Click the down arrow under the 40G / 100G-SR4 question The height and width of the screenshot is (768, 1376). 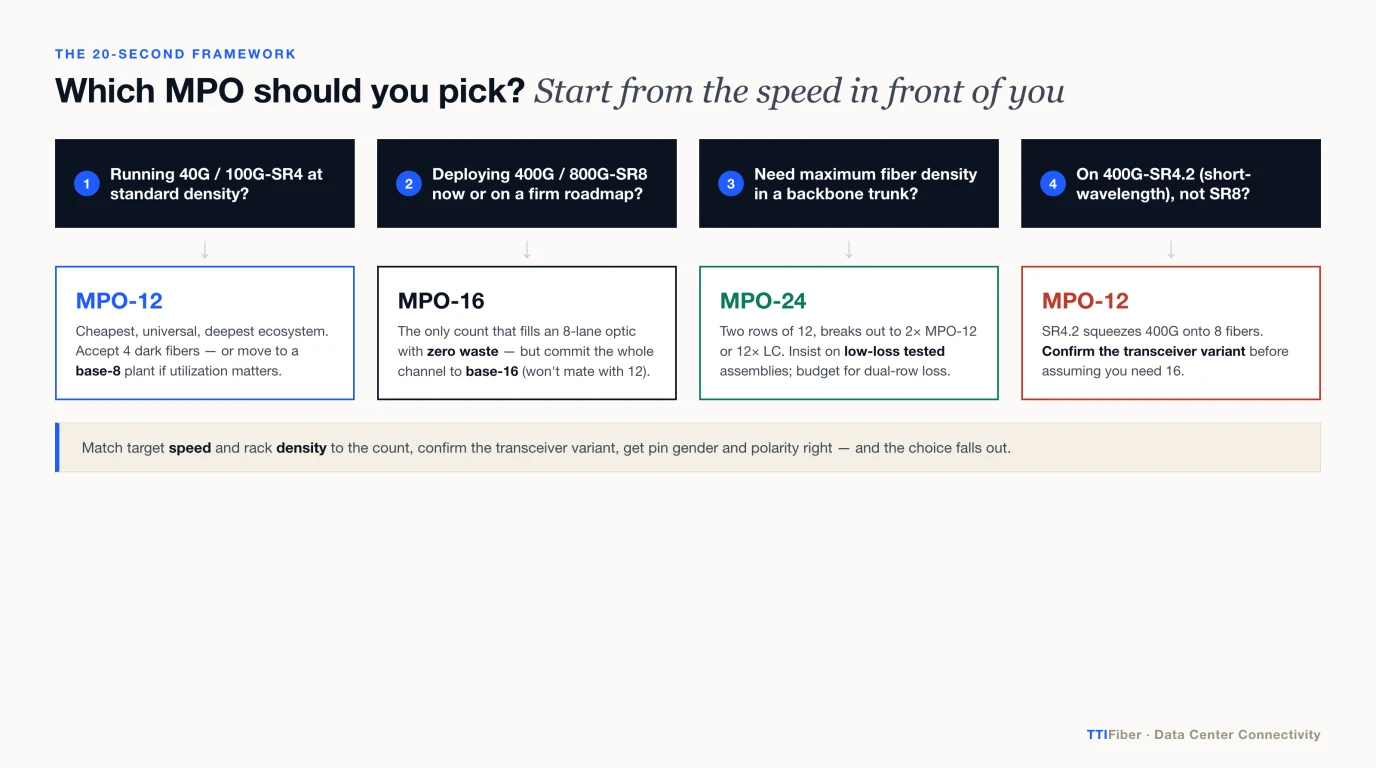[205, 249]
